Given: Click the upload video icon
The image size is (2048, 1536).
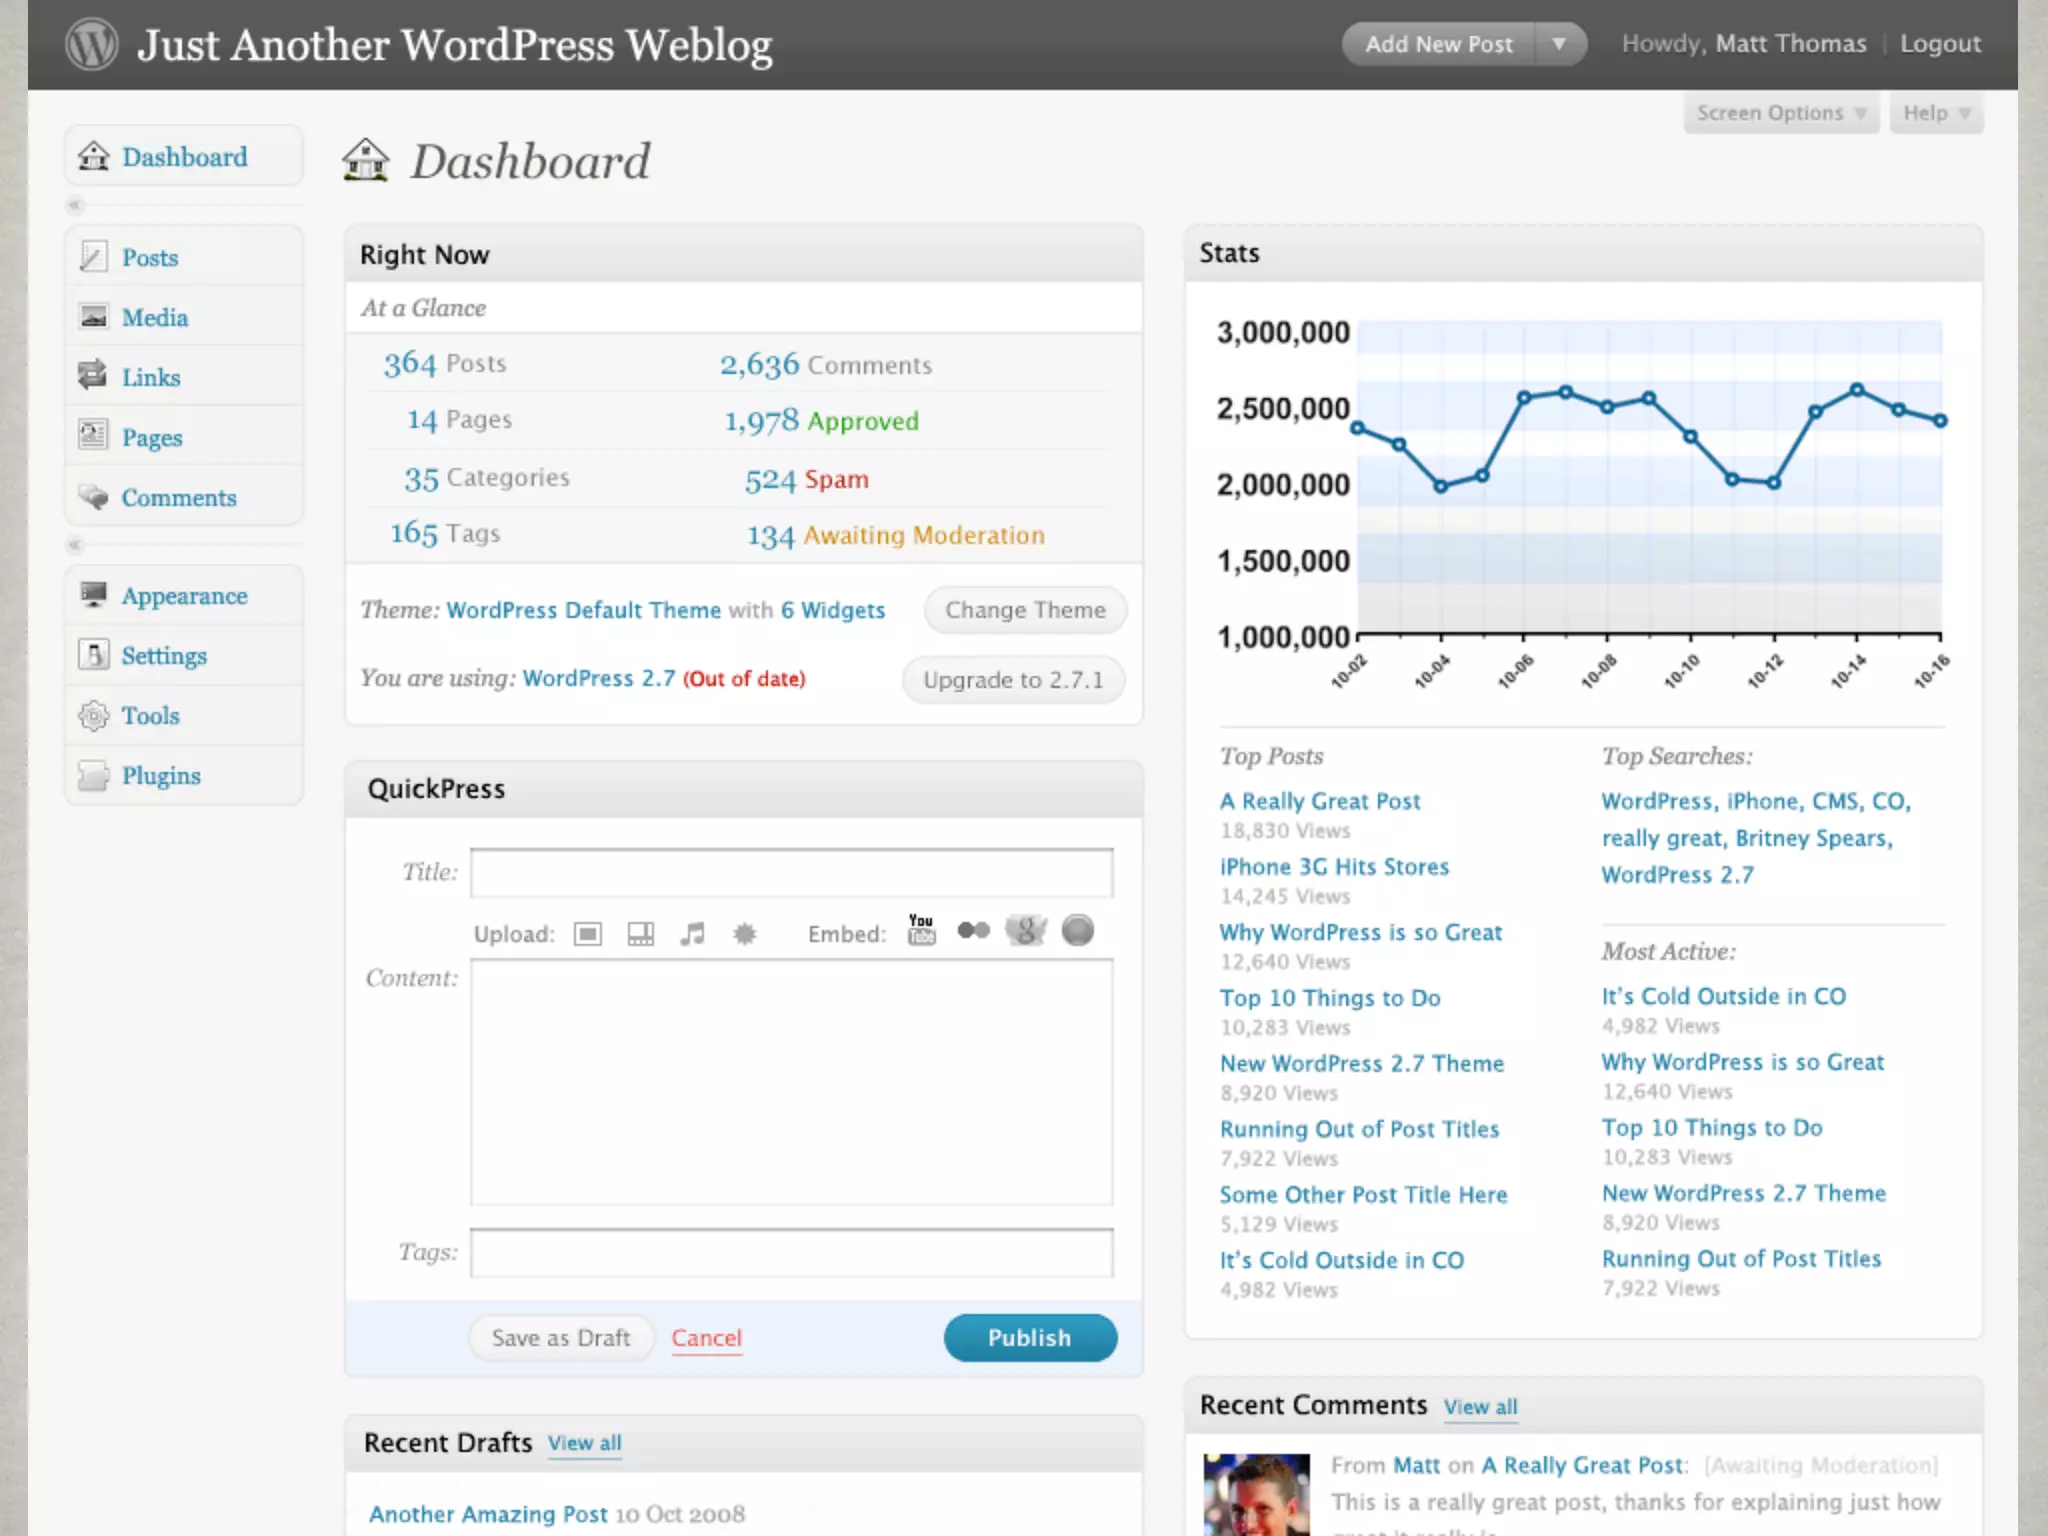Looking at the screenshot, I should click(640, 934).
